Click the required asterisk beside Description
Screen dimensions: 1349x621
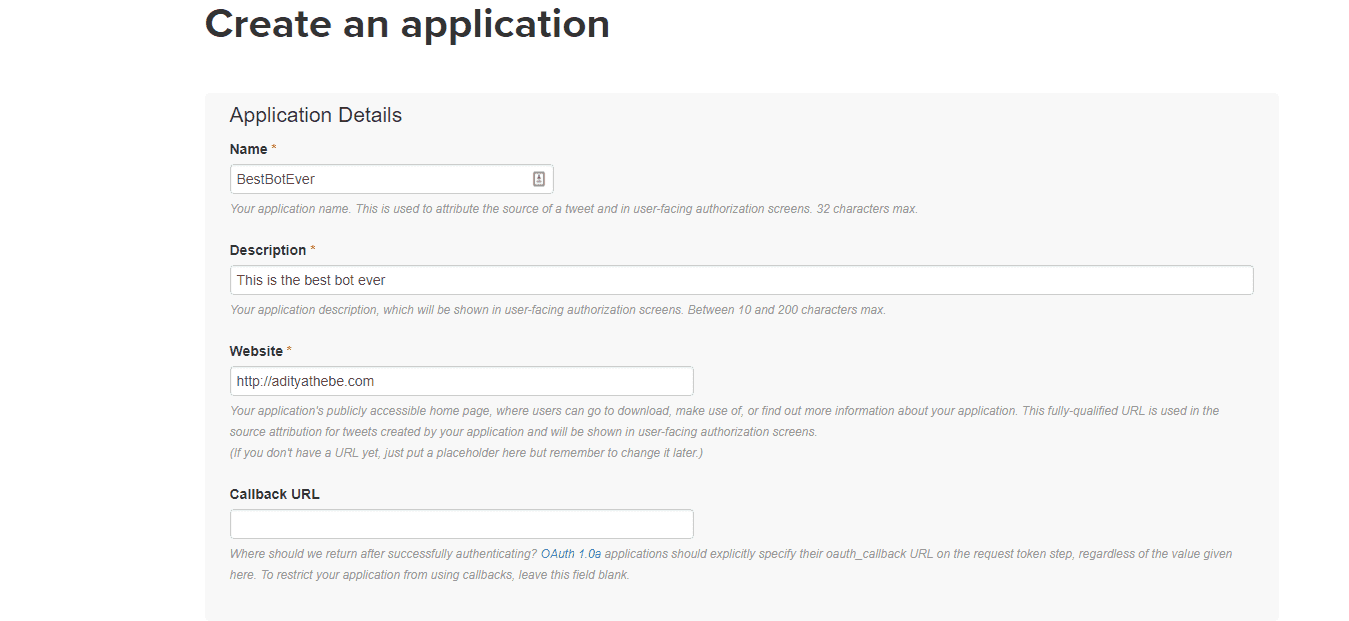click(x=312, y=250)
